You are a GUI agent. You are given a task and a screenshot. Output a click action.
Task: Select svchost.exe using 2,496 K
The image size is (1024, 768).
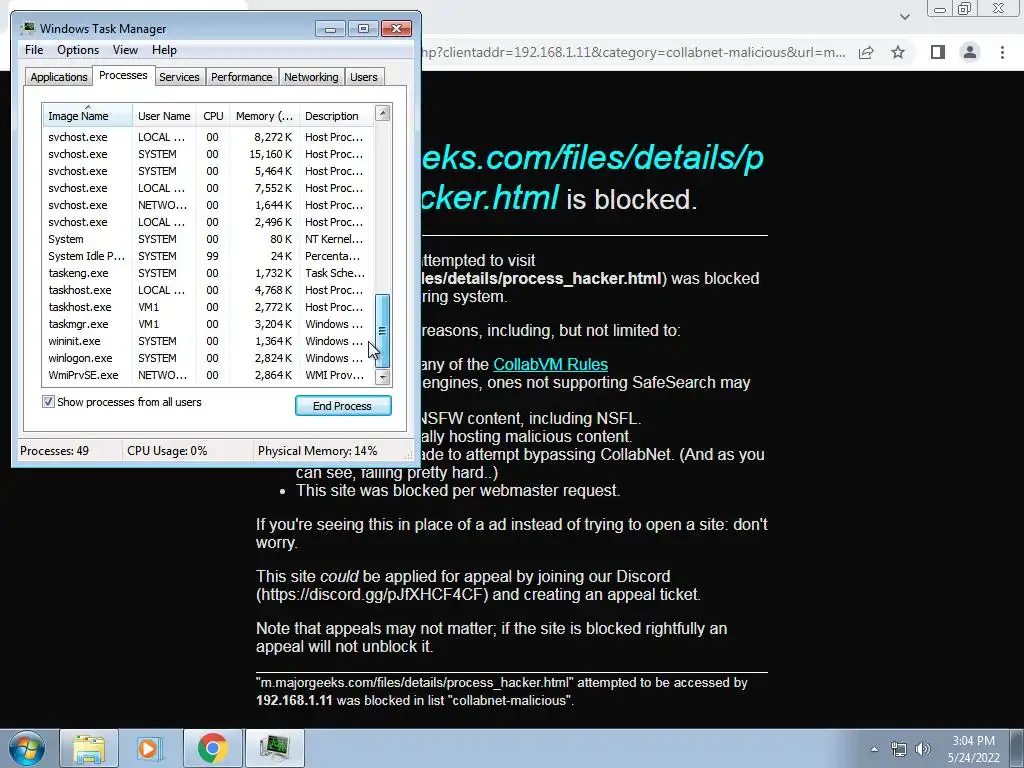pos(208,222)
